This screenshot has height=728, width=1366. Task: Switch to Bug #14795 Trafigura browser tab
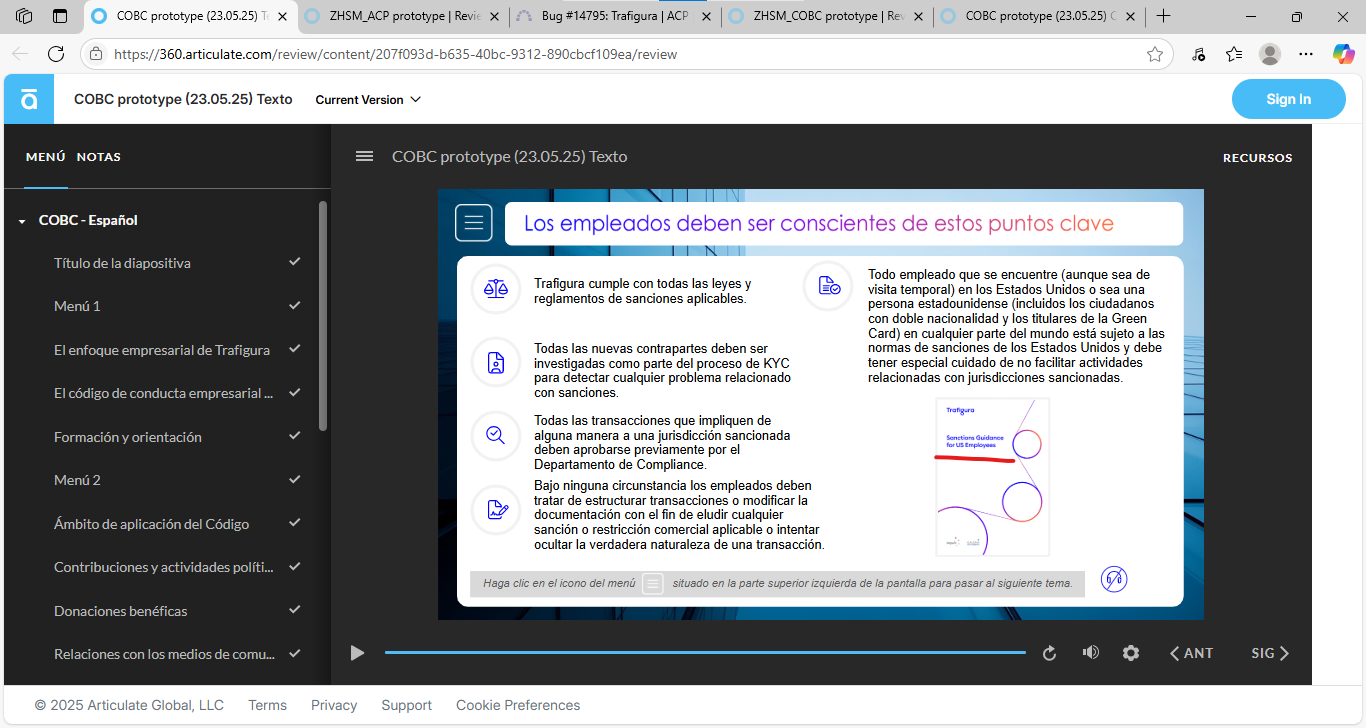coord(614,16)
